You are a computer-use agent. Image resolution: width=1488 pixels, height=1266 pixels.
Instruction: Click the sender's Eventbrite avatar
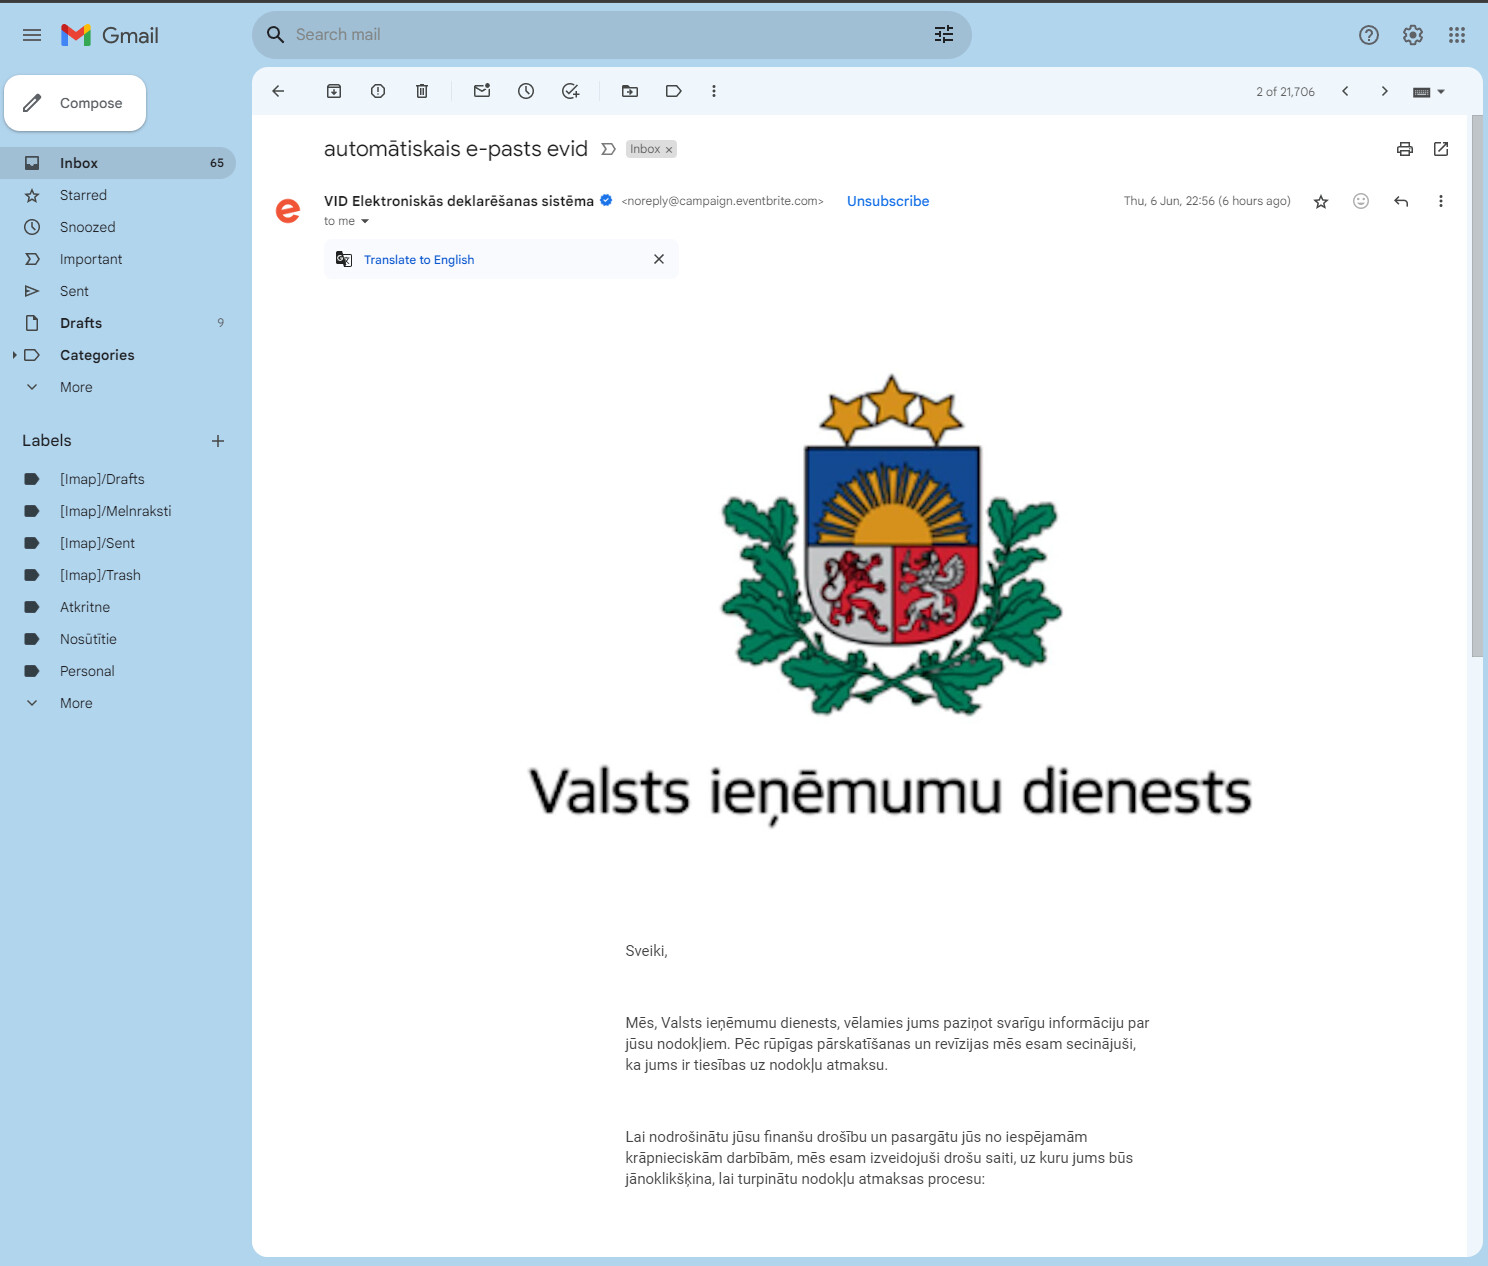288,210
